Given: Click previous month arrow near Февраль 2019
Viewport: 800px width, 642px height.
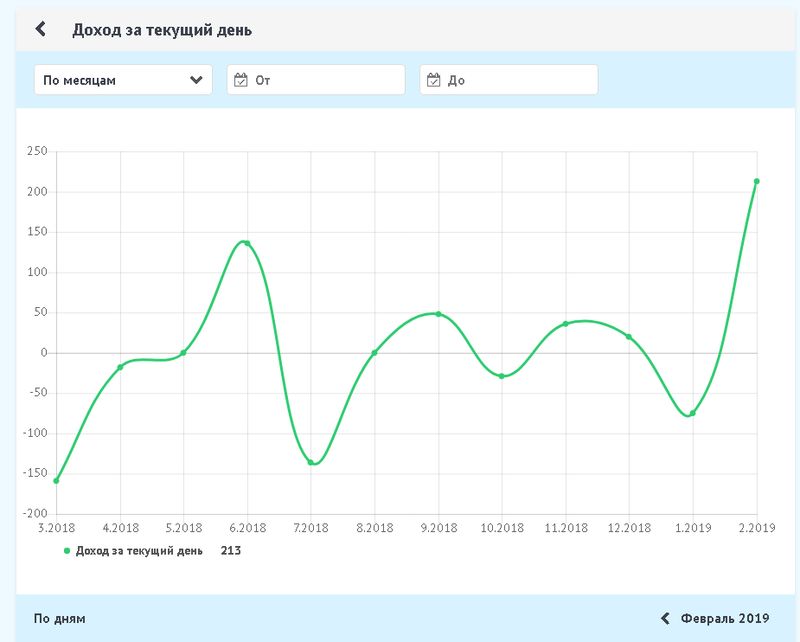Looking at the screenshot, I should tap(665, 618).
